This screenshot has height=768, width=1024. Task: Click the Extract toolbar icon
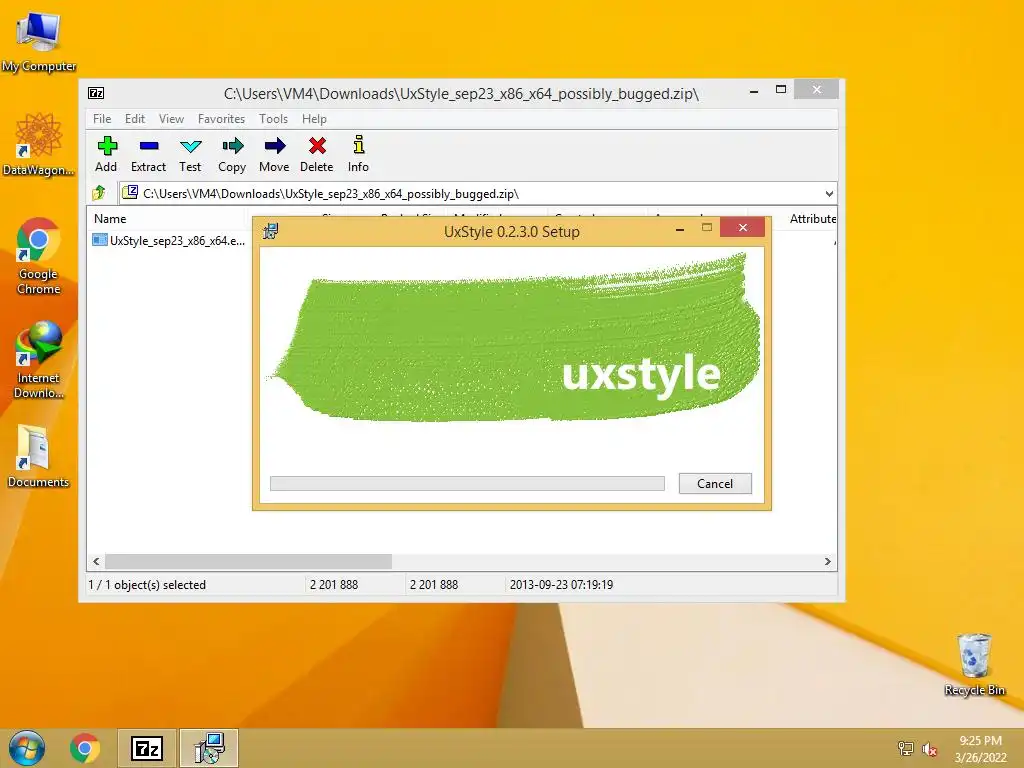point(148,154)
